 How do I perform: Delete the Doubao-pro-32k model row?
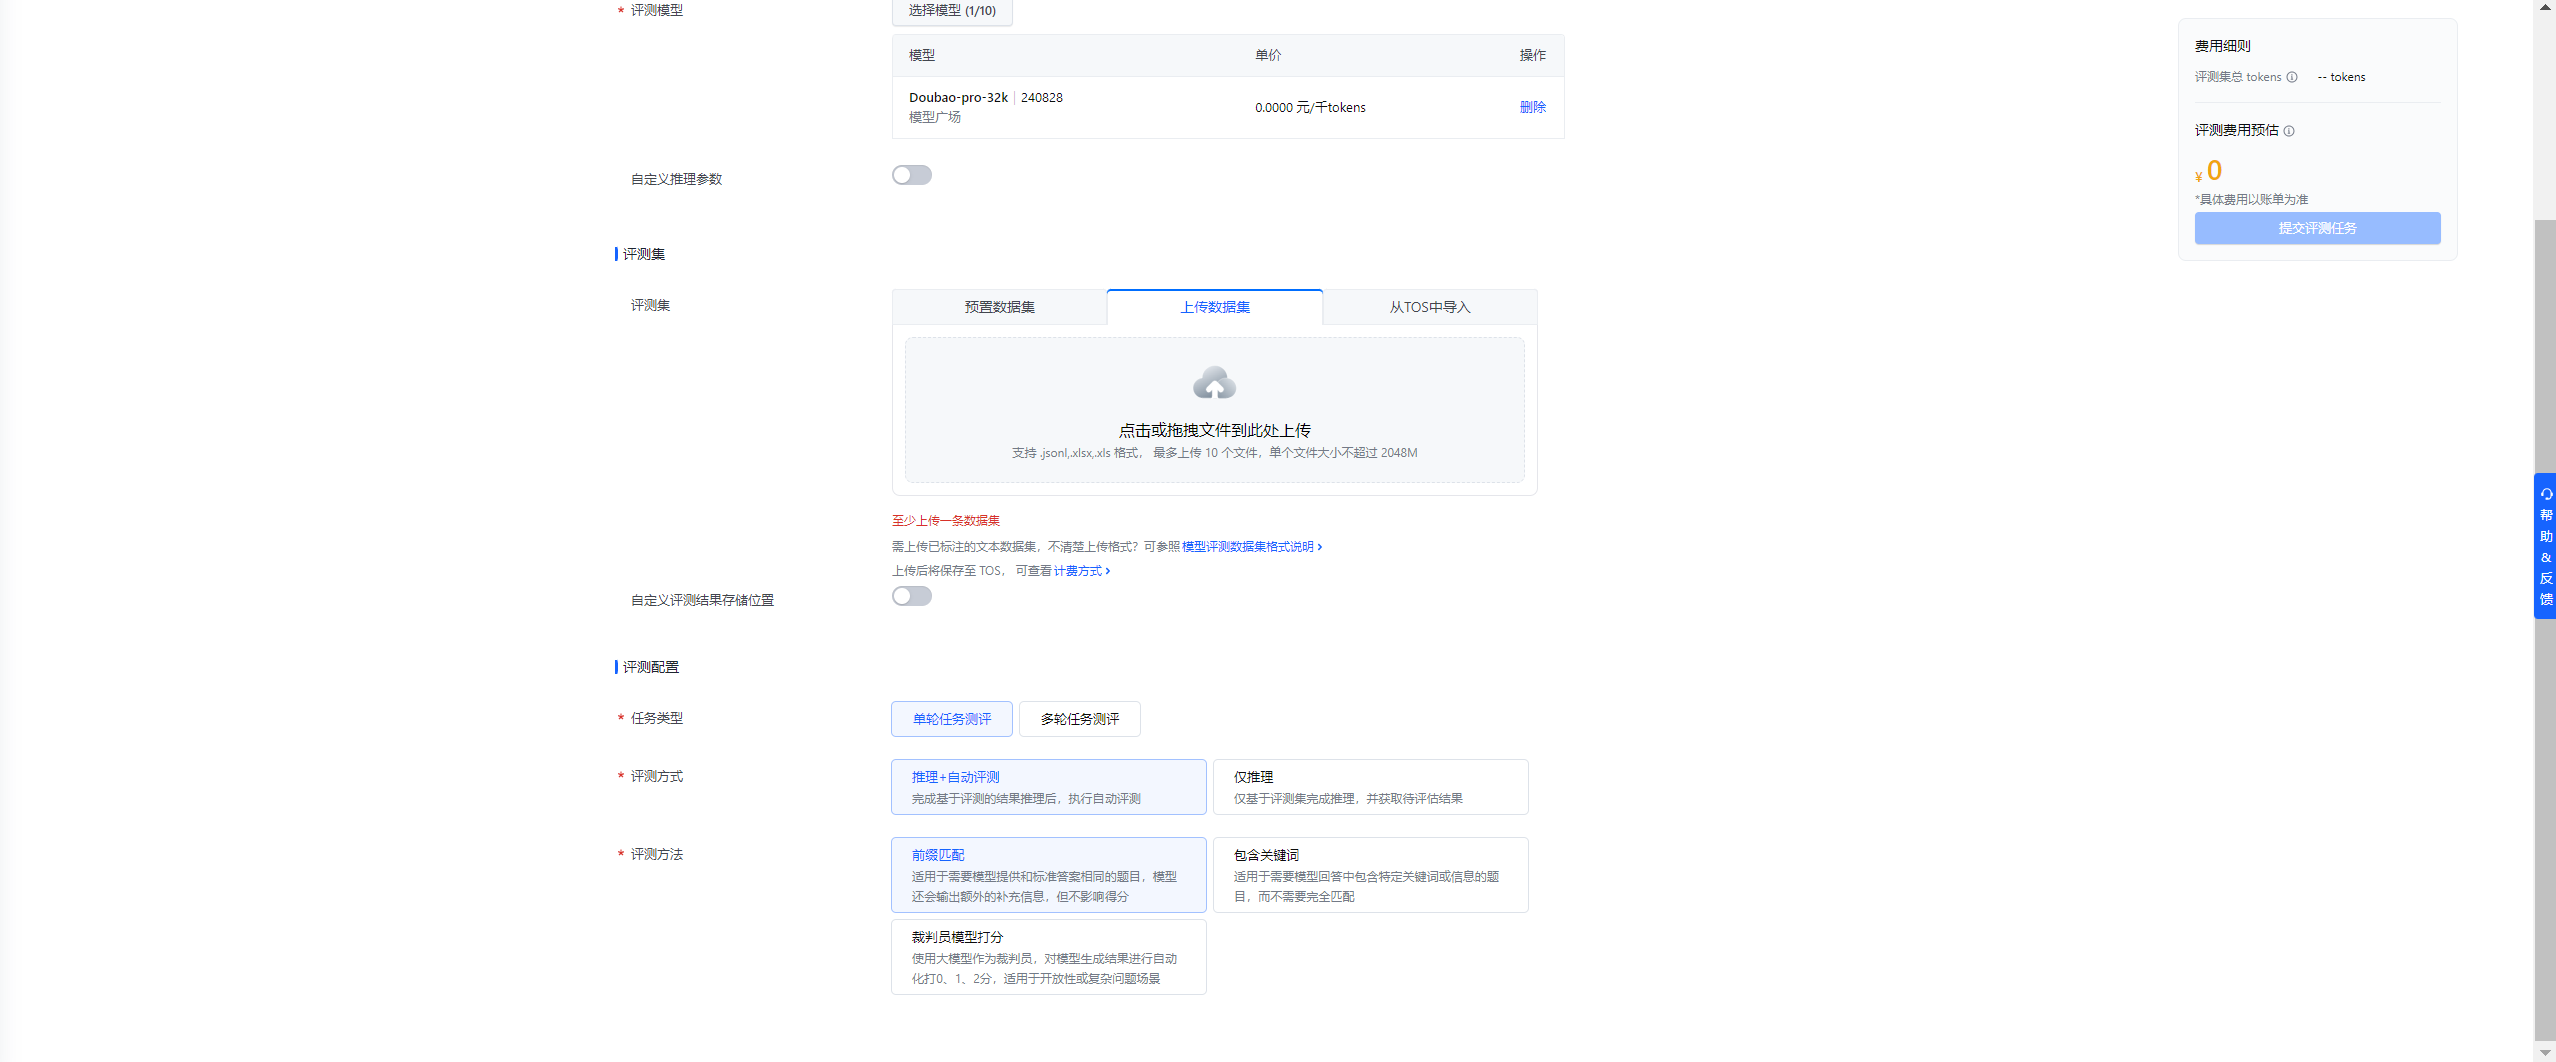[1532, 107]
